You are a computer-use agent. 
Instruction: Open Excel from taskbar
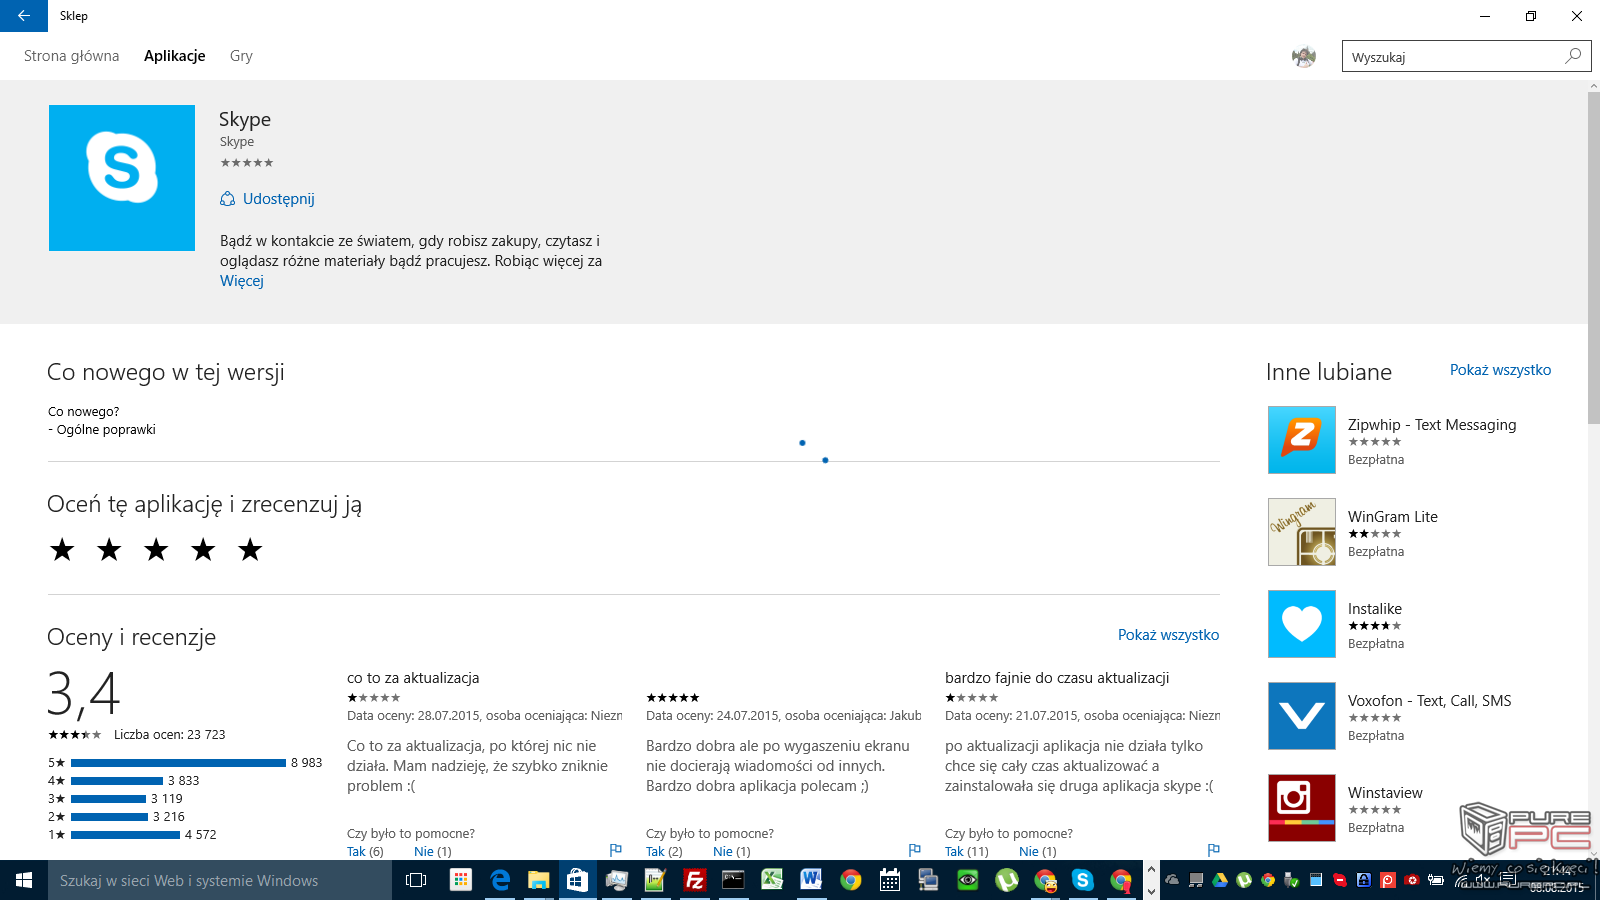pos(773,880)
